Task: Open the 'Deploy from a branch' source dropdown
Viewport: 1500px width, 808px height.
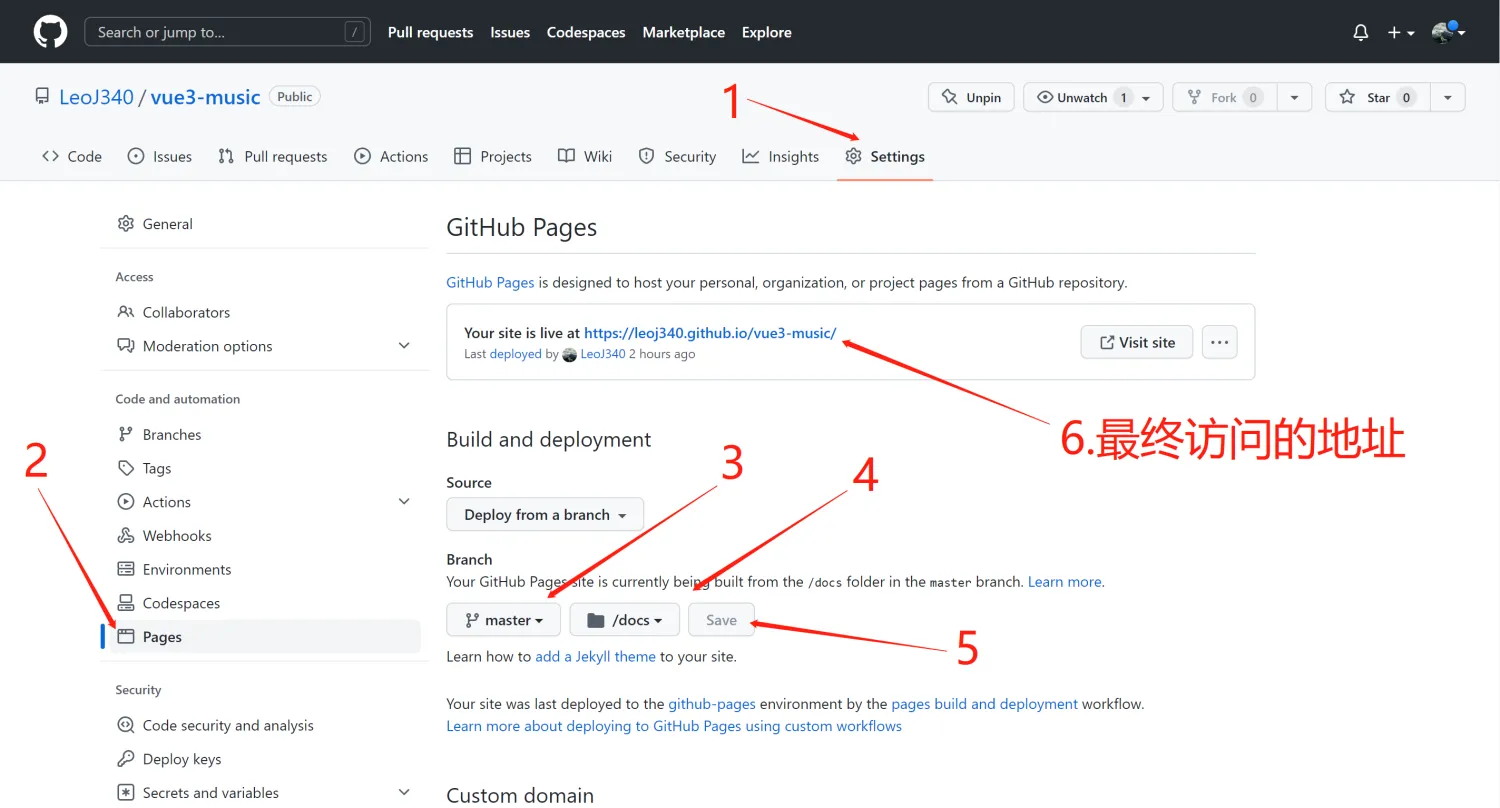Action: [544, 514]
